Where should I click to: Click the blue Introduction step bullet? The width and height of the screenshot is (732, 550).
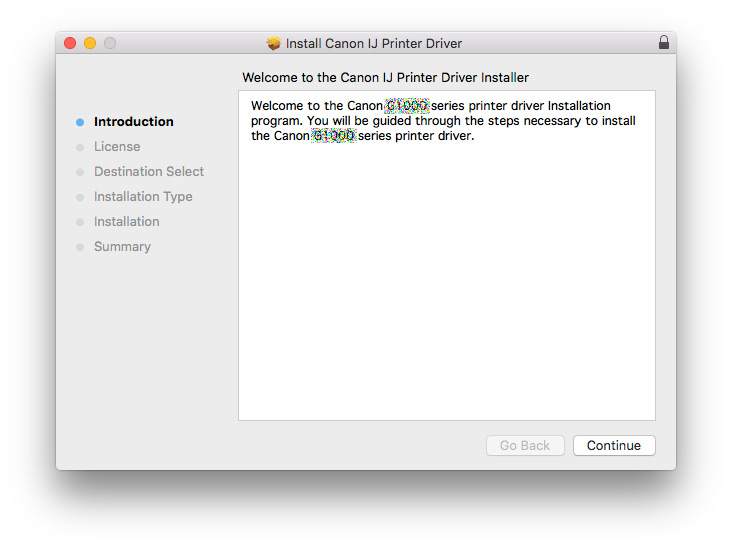80,122
